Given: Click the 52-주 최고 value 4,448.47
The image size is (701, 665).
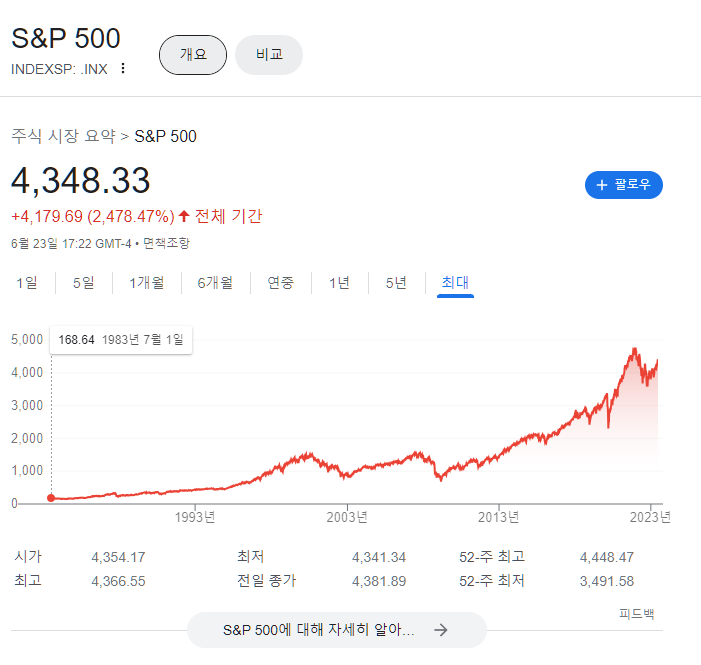Looking at the screenshot, I should 607,557.
